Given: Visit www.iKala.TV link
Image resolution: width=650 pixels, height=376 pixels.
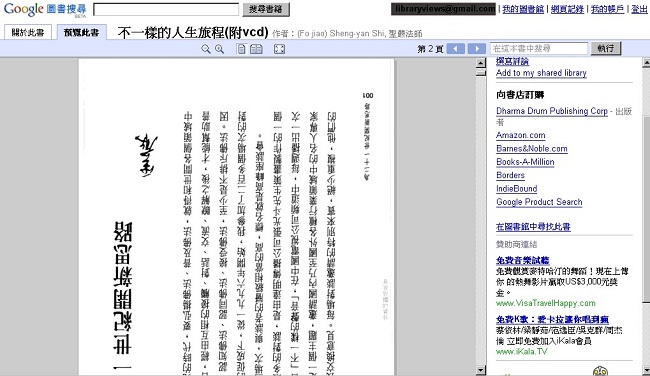Looking at the screenshot, I should coord(522,352).
